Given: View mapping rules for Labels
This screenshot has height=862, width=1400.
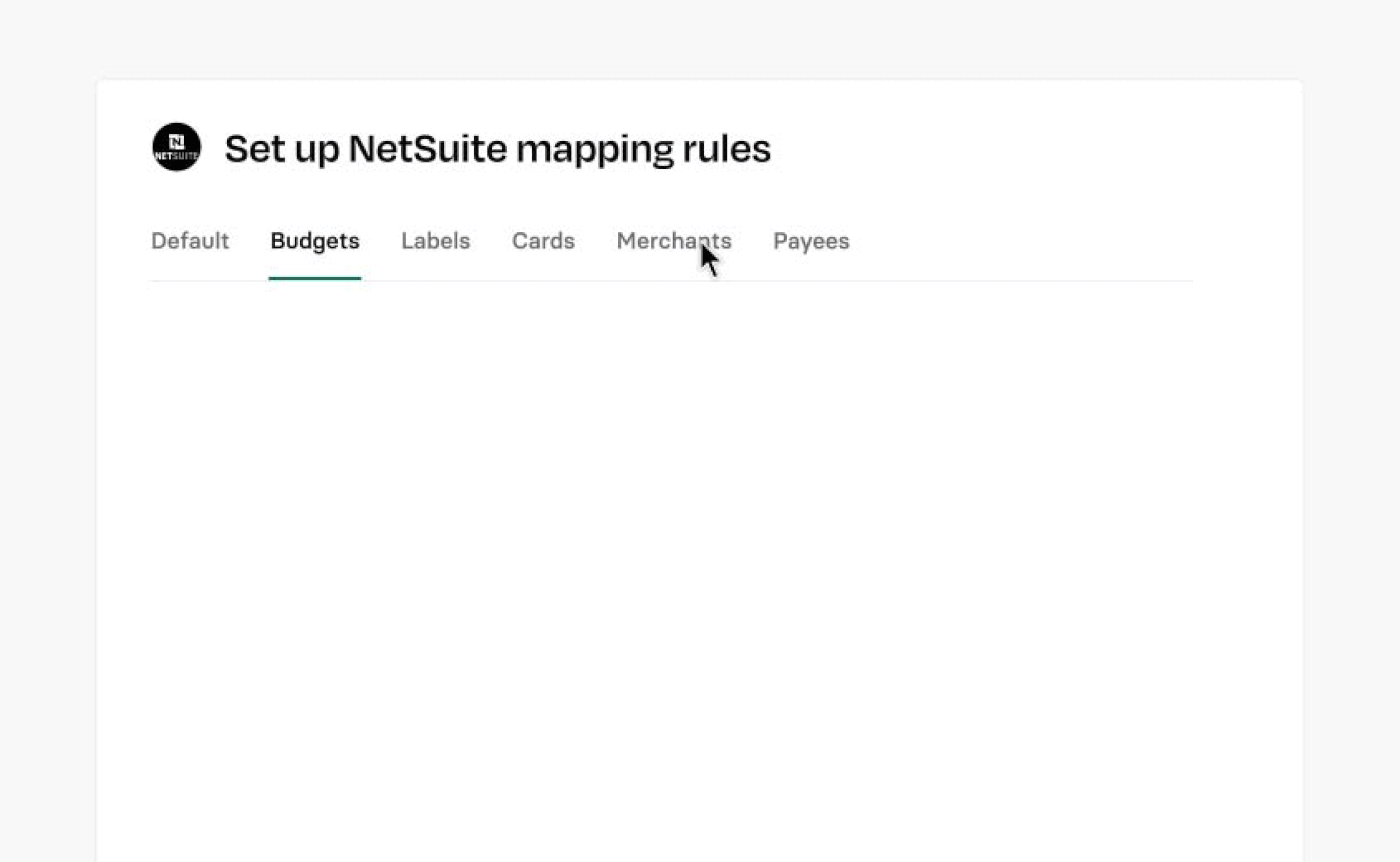Looking at the screenshot, I should [x=436, y=241].
